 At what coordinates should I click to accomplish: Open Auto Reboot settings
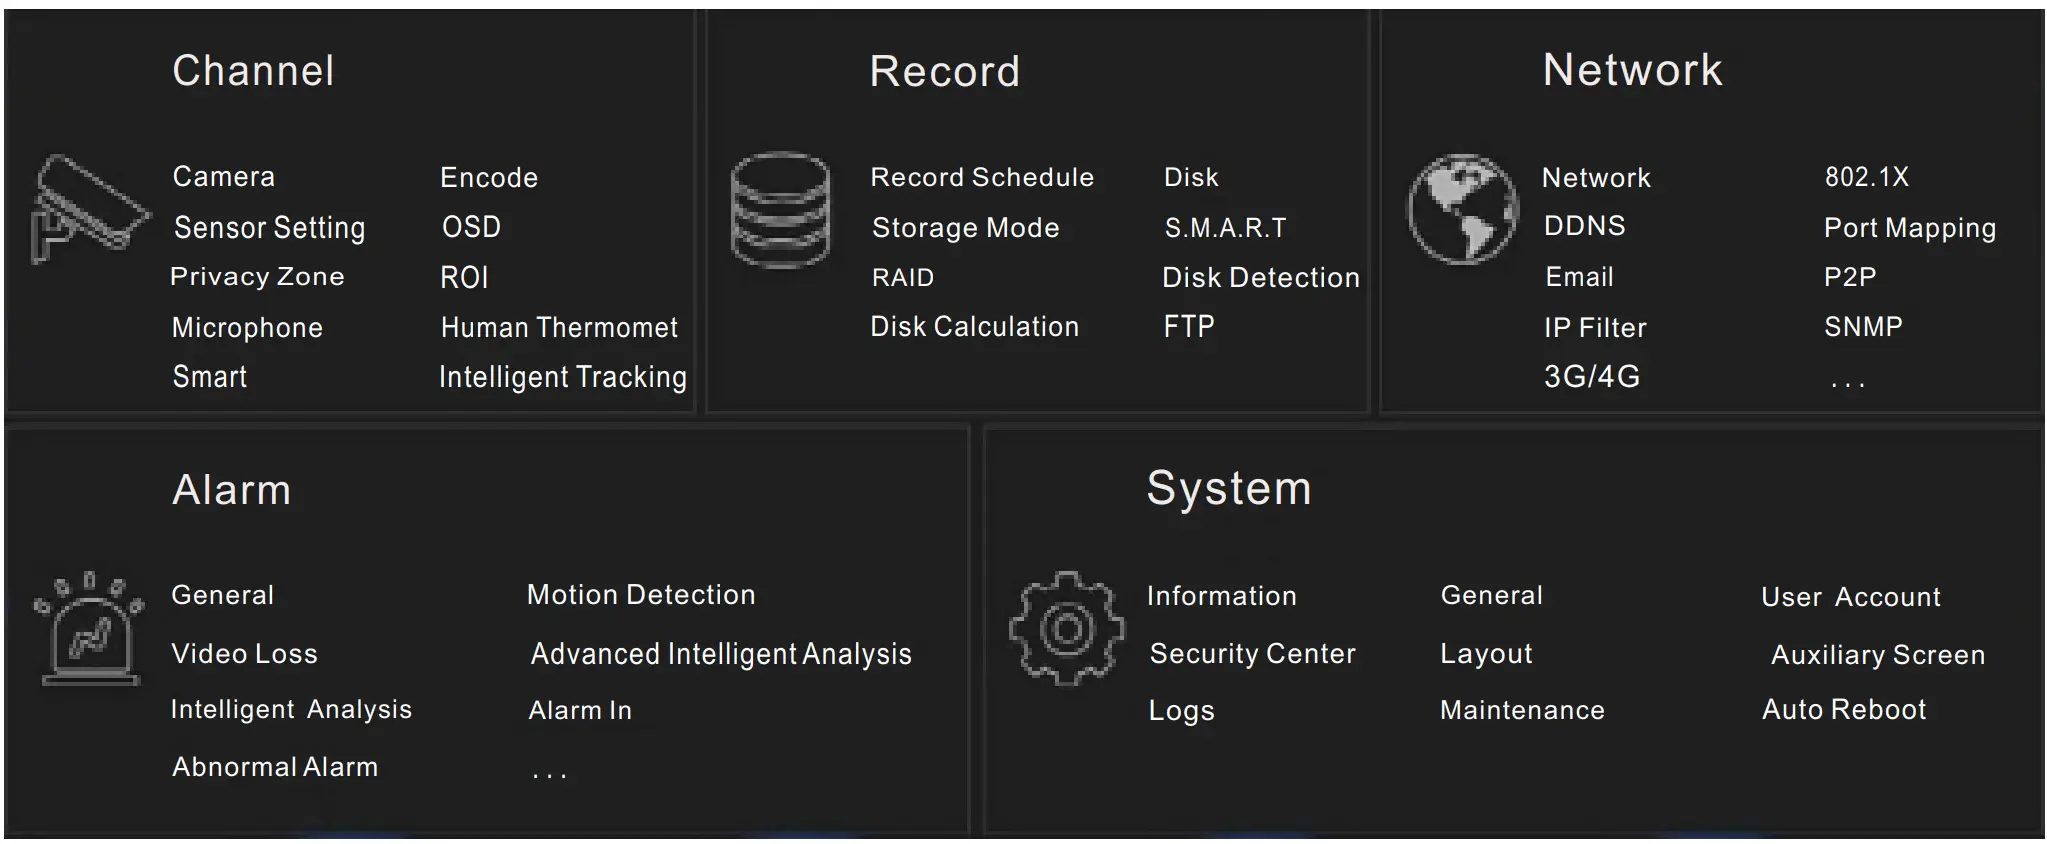point(1843,710)
